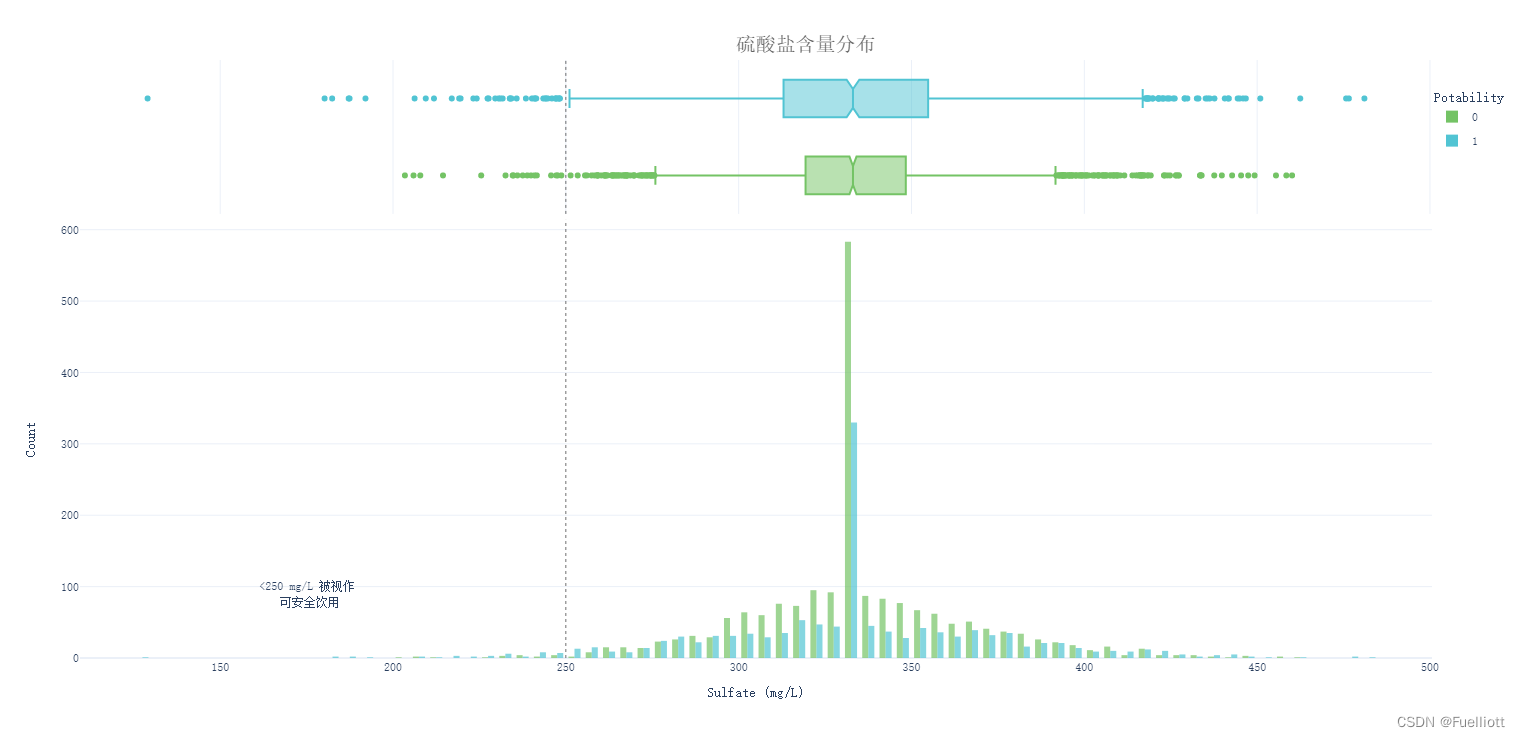Click the tallest green histogram bar
The height and width of the screenshot is (737, 1520).
pos(848,450)
